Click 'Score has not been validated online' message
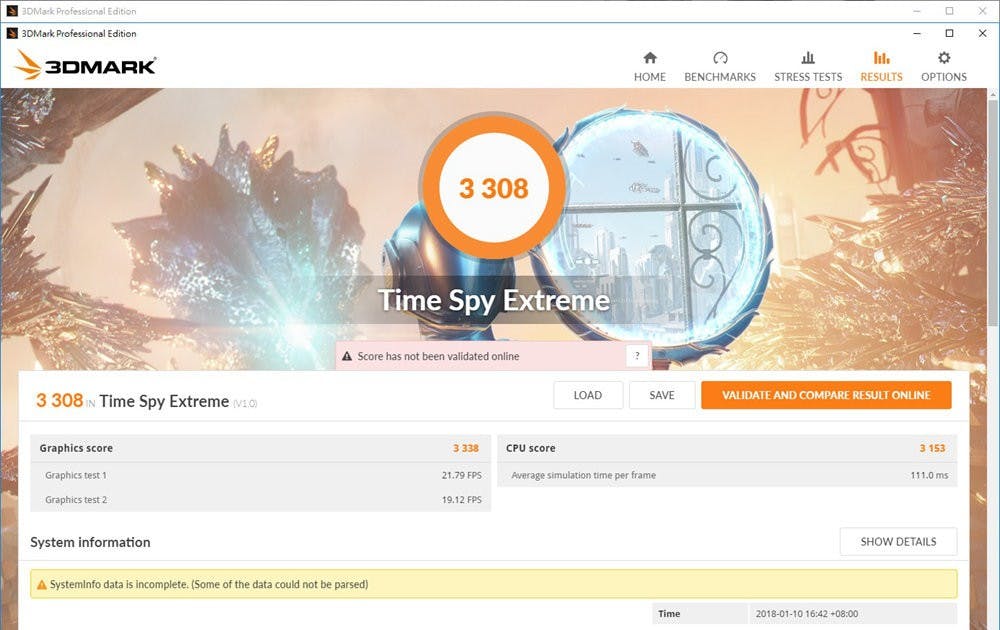Viewport: 1000px width, 630px height. 438,356
